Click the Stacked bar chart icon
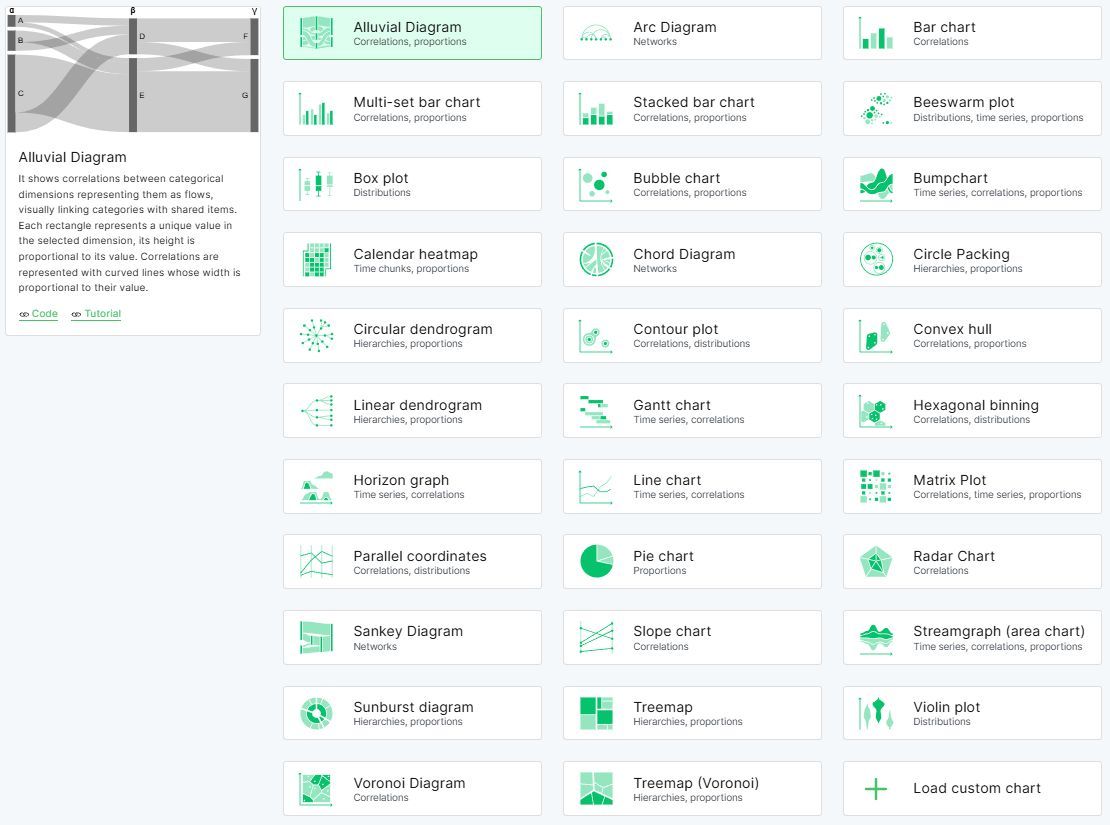The width and height of the screenshot is (1110, 825). [x=596, y=108]
